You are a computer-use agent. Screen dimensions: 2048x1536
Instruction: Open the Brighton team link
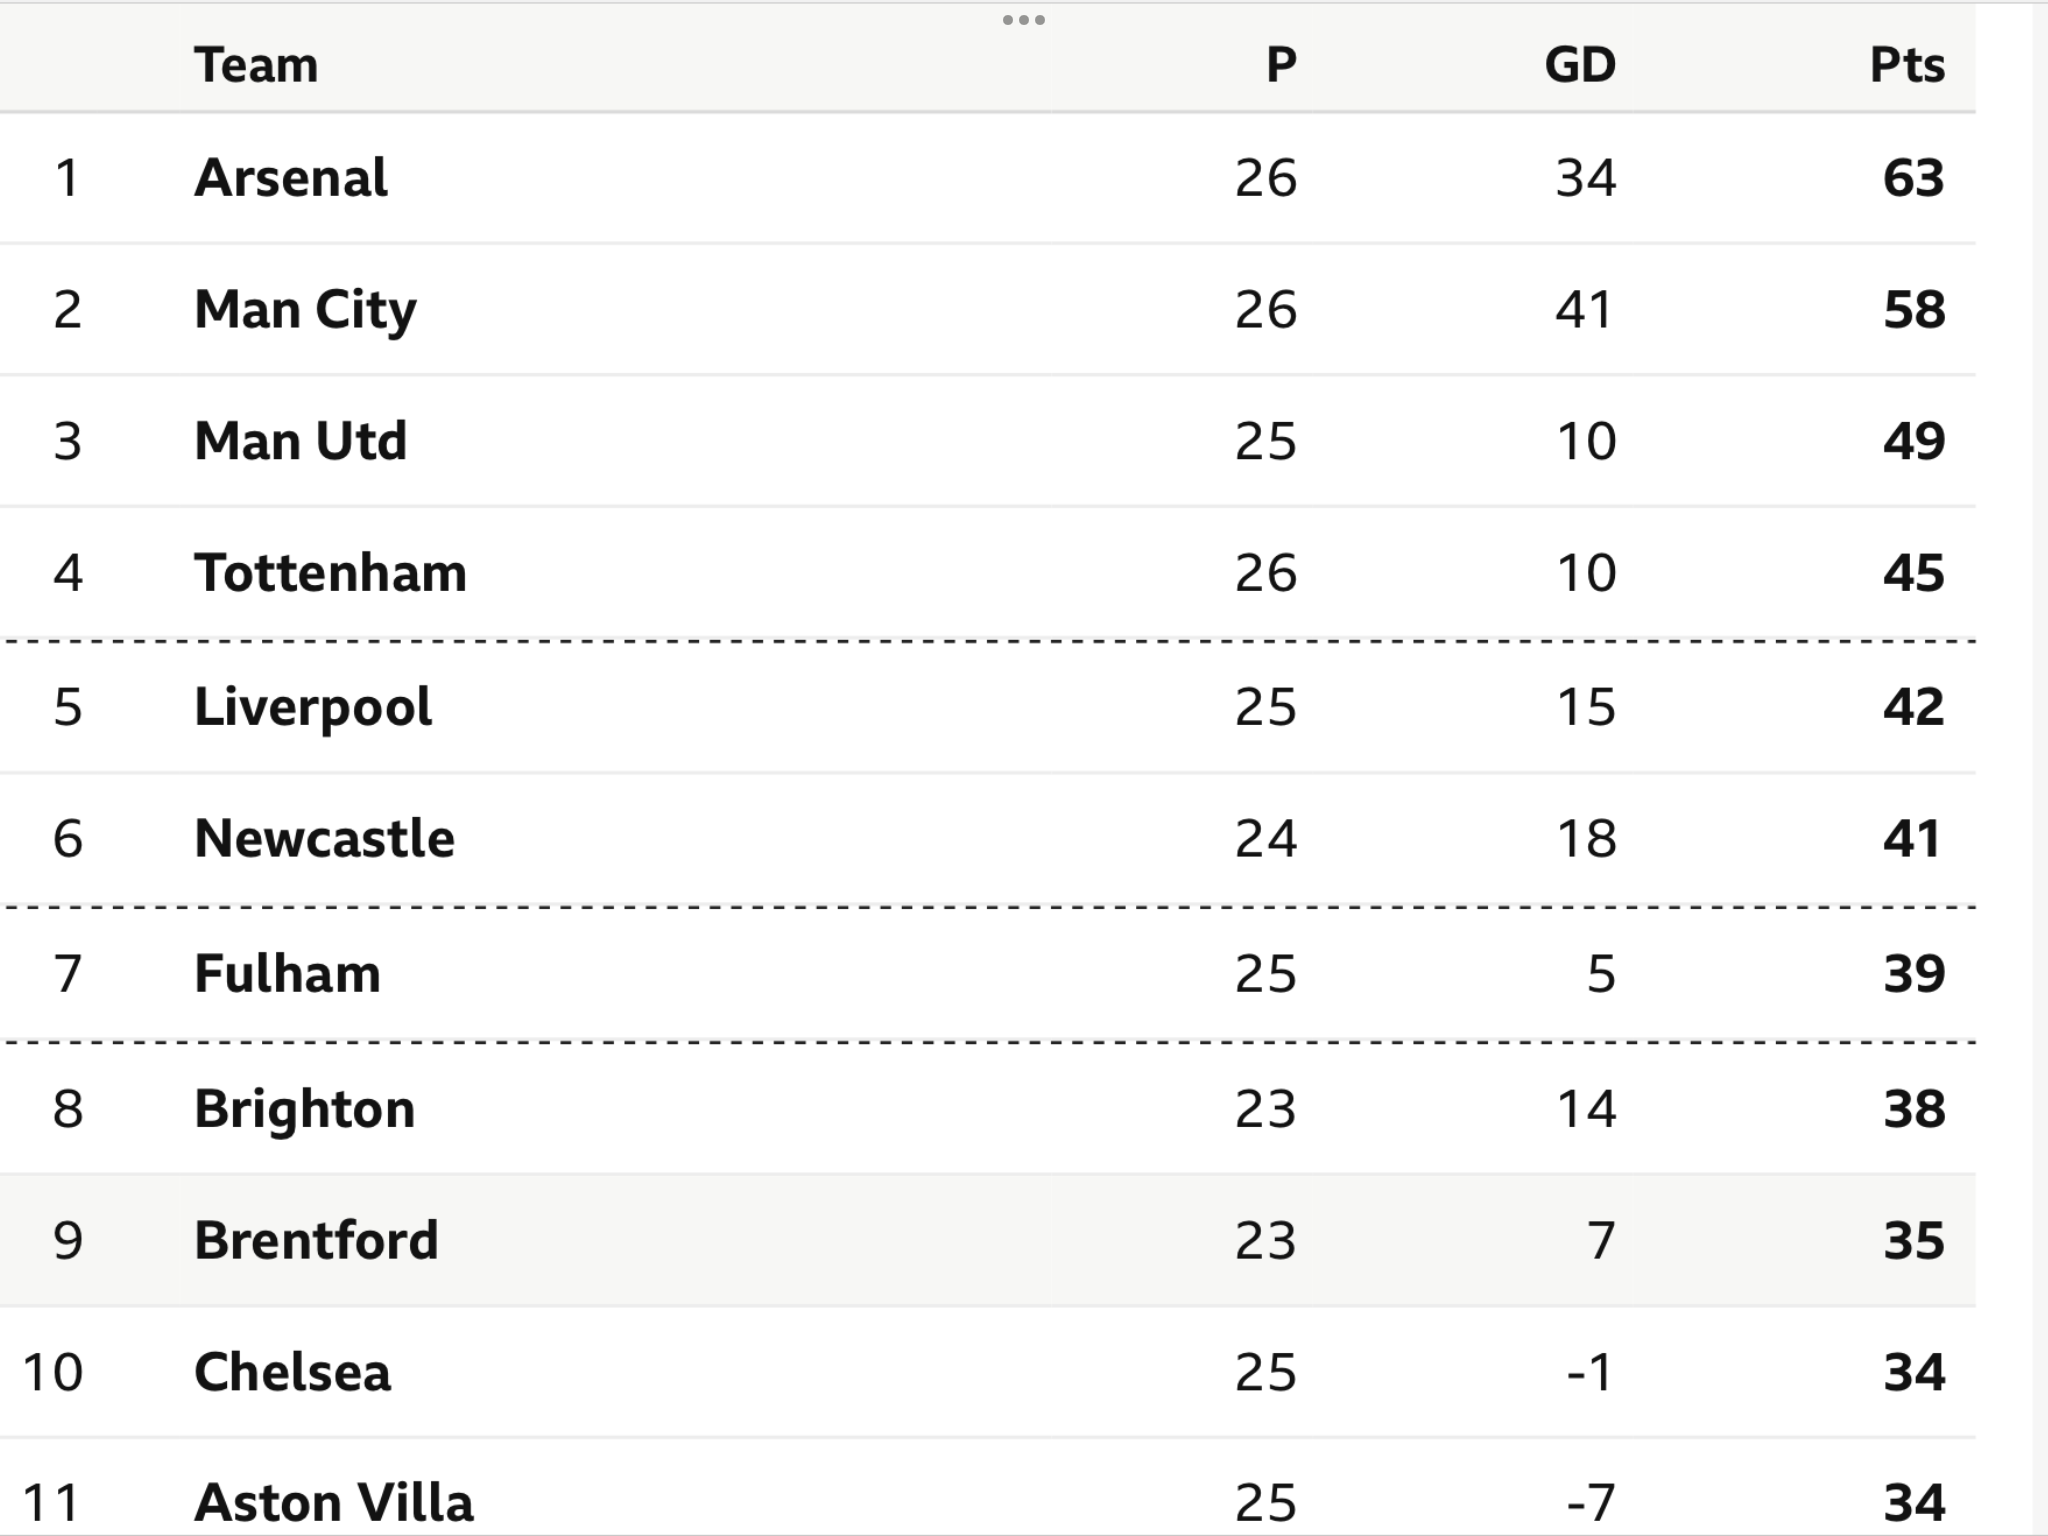[x=305, y=1109]
